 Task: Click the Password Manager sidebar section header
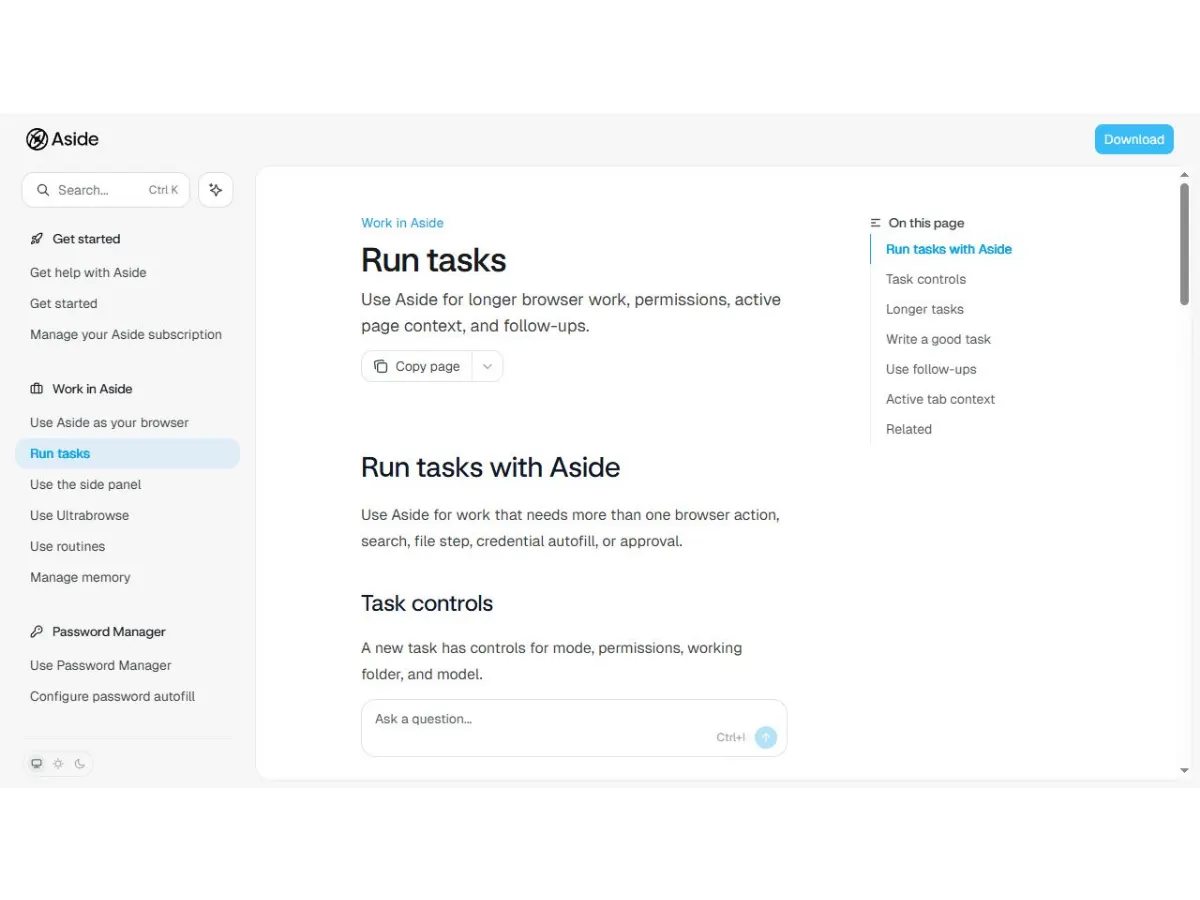tap(98, 631)
